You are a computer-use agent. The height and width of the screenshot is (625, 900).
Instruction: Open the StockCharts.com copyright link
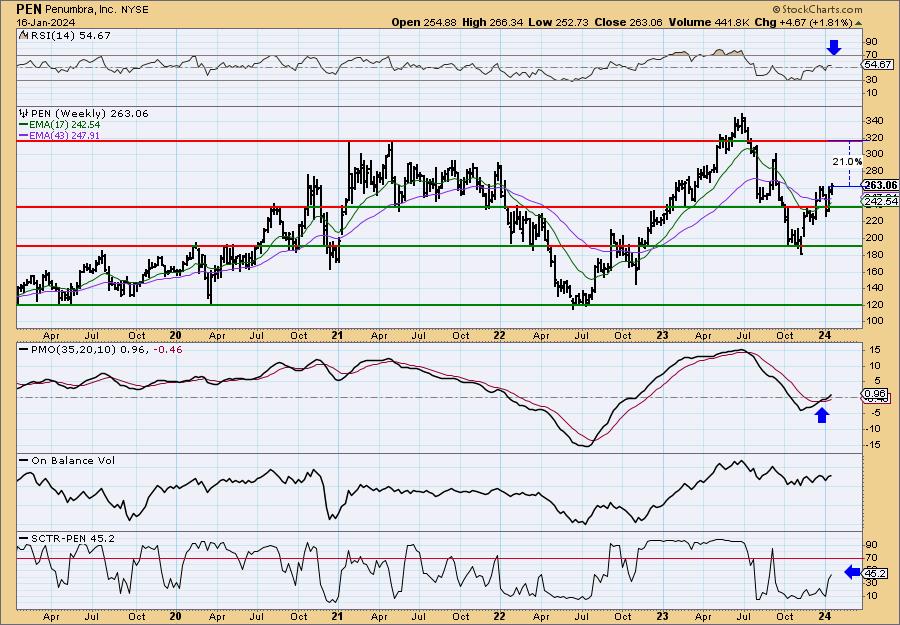(x=817, y=9)
